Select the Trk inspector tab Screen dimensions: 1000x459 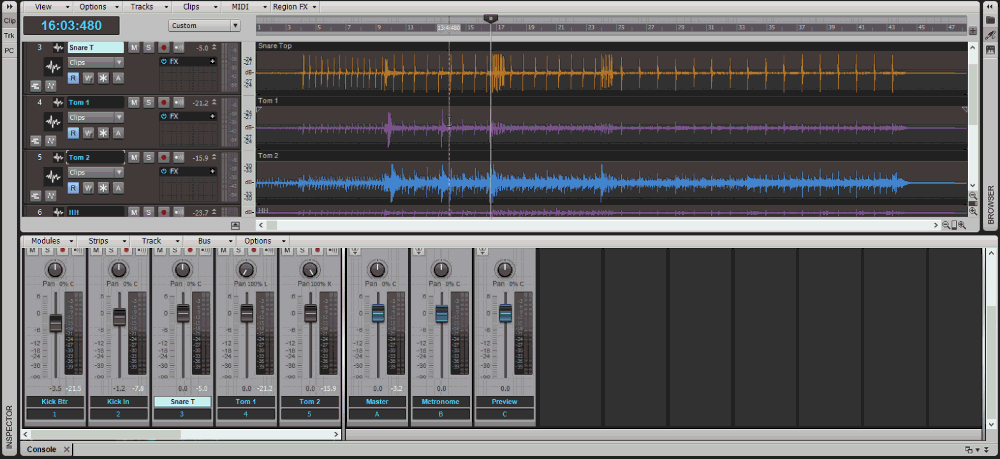(10, 36)
